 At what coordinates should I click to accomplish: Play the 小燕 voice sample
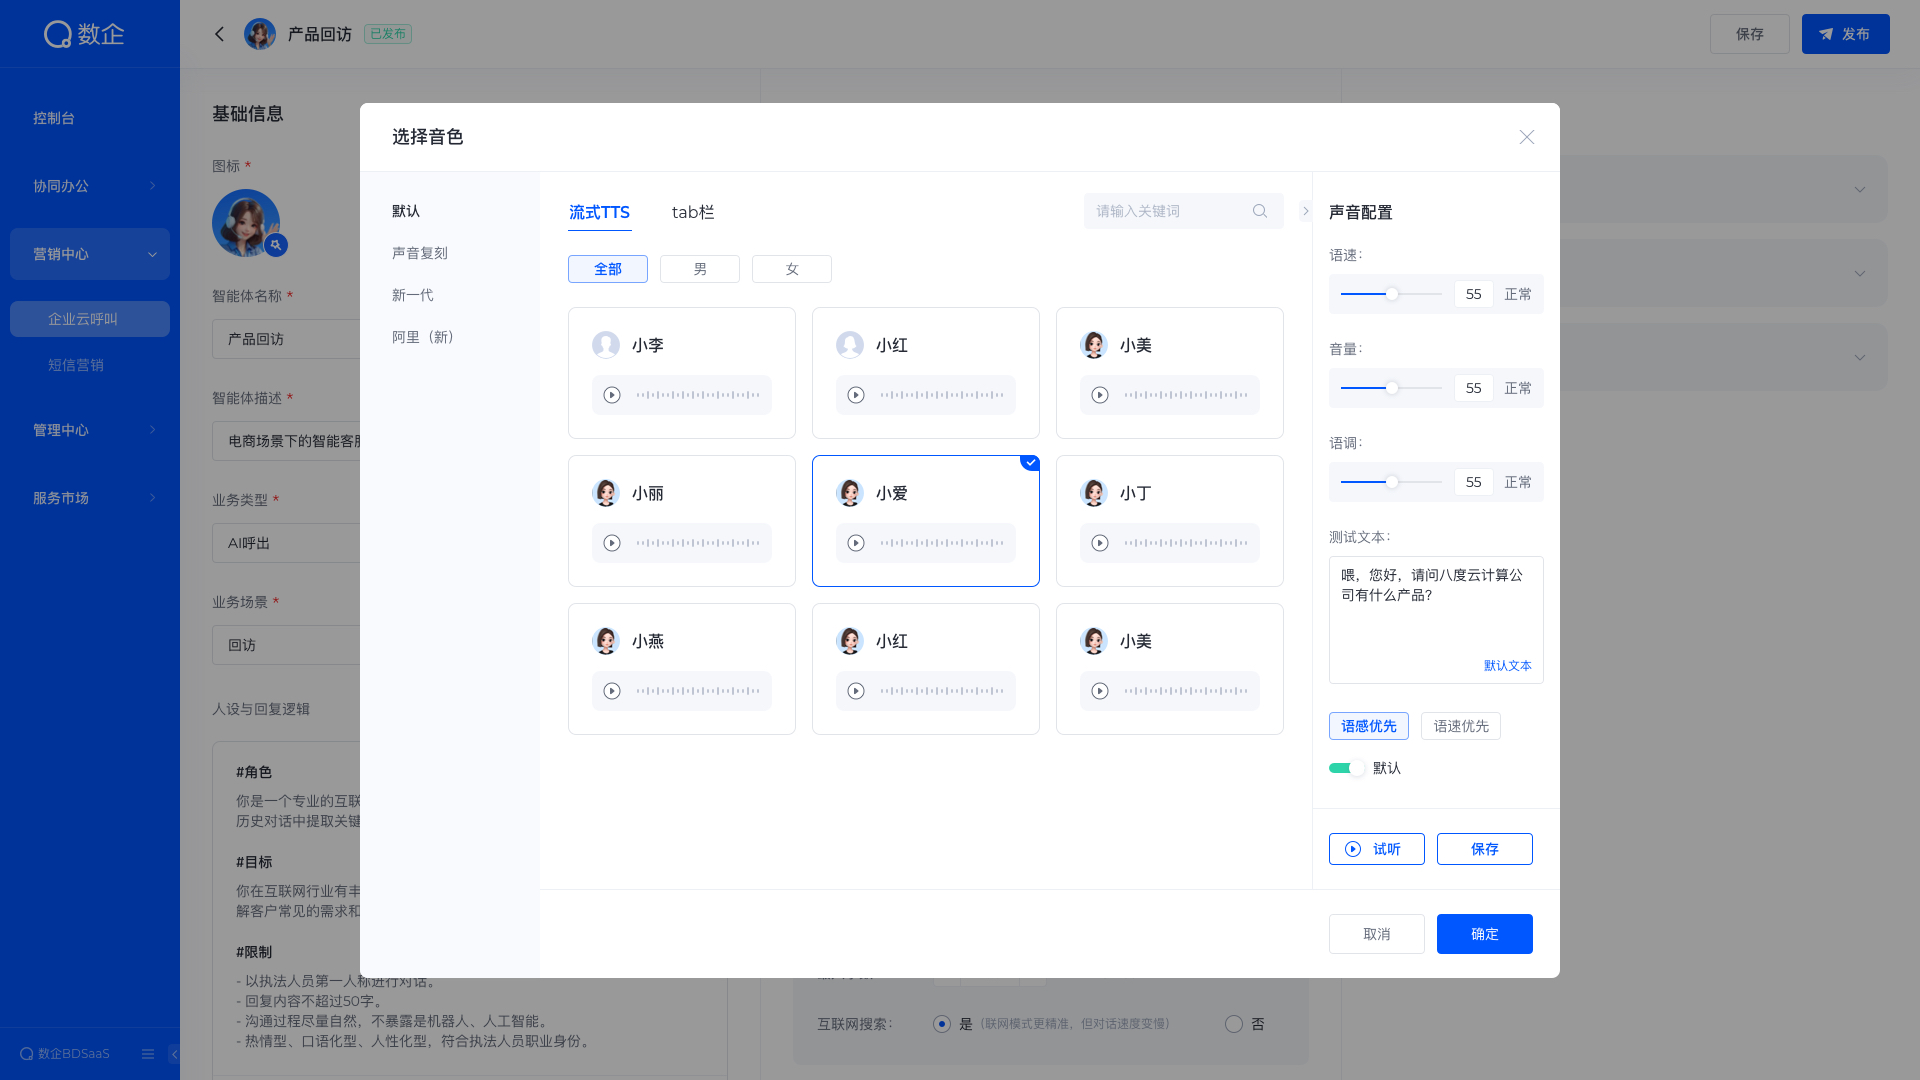pos(612,691)
